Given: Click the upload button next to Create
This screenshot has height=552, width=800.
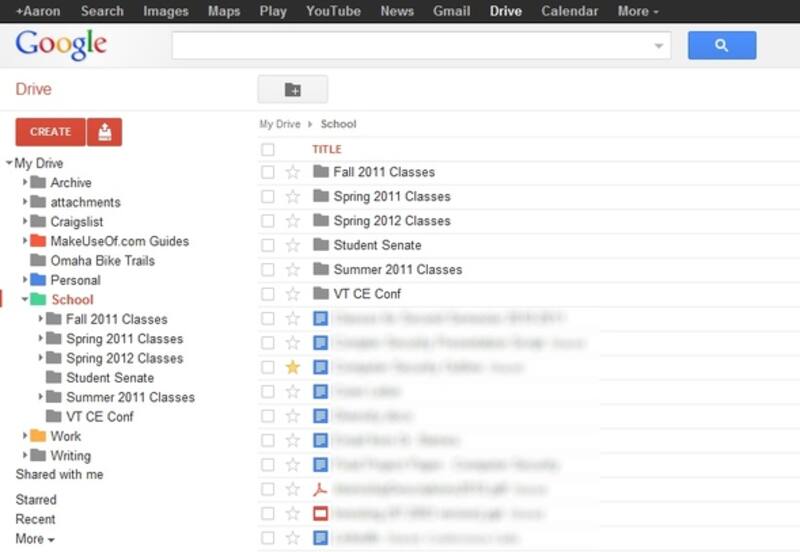Looking at the screenshot, I should 104,131.
